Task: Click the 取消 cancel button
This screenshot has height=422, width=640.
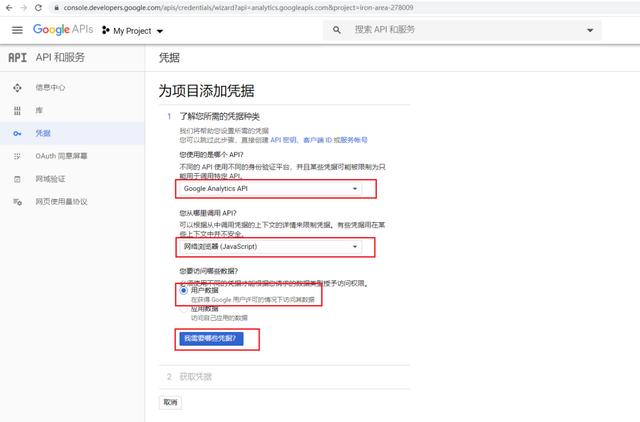Action: click(170, 402)
